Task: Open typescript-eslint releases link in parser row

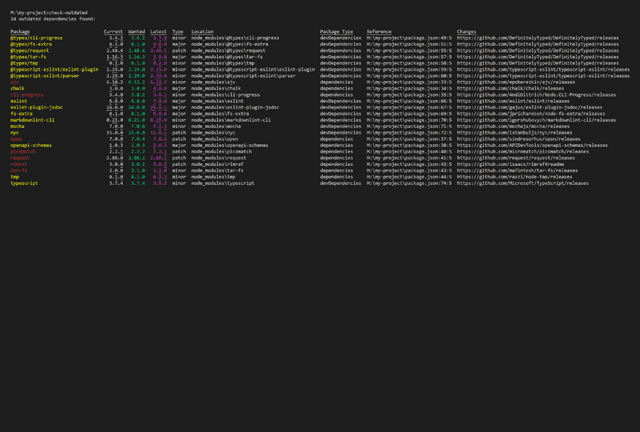Action: tap(543, 76)
